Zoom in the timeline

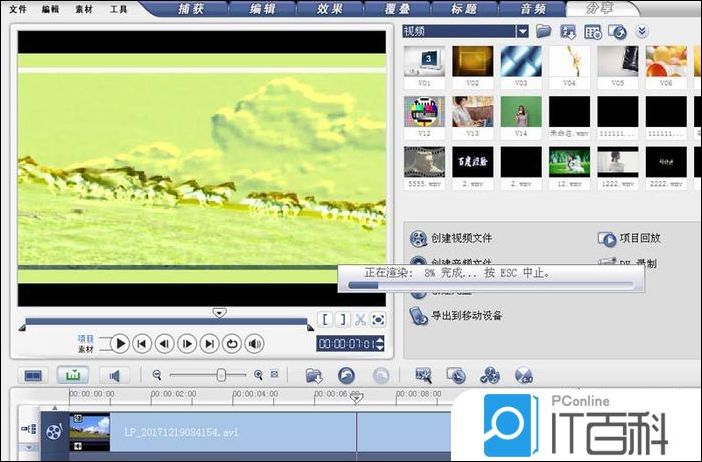(x=258, y=375)
